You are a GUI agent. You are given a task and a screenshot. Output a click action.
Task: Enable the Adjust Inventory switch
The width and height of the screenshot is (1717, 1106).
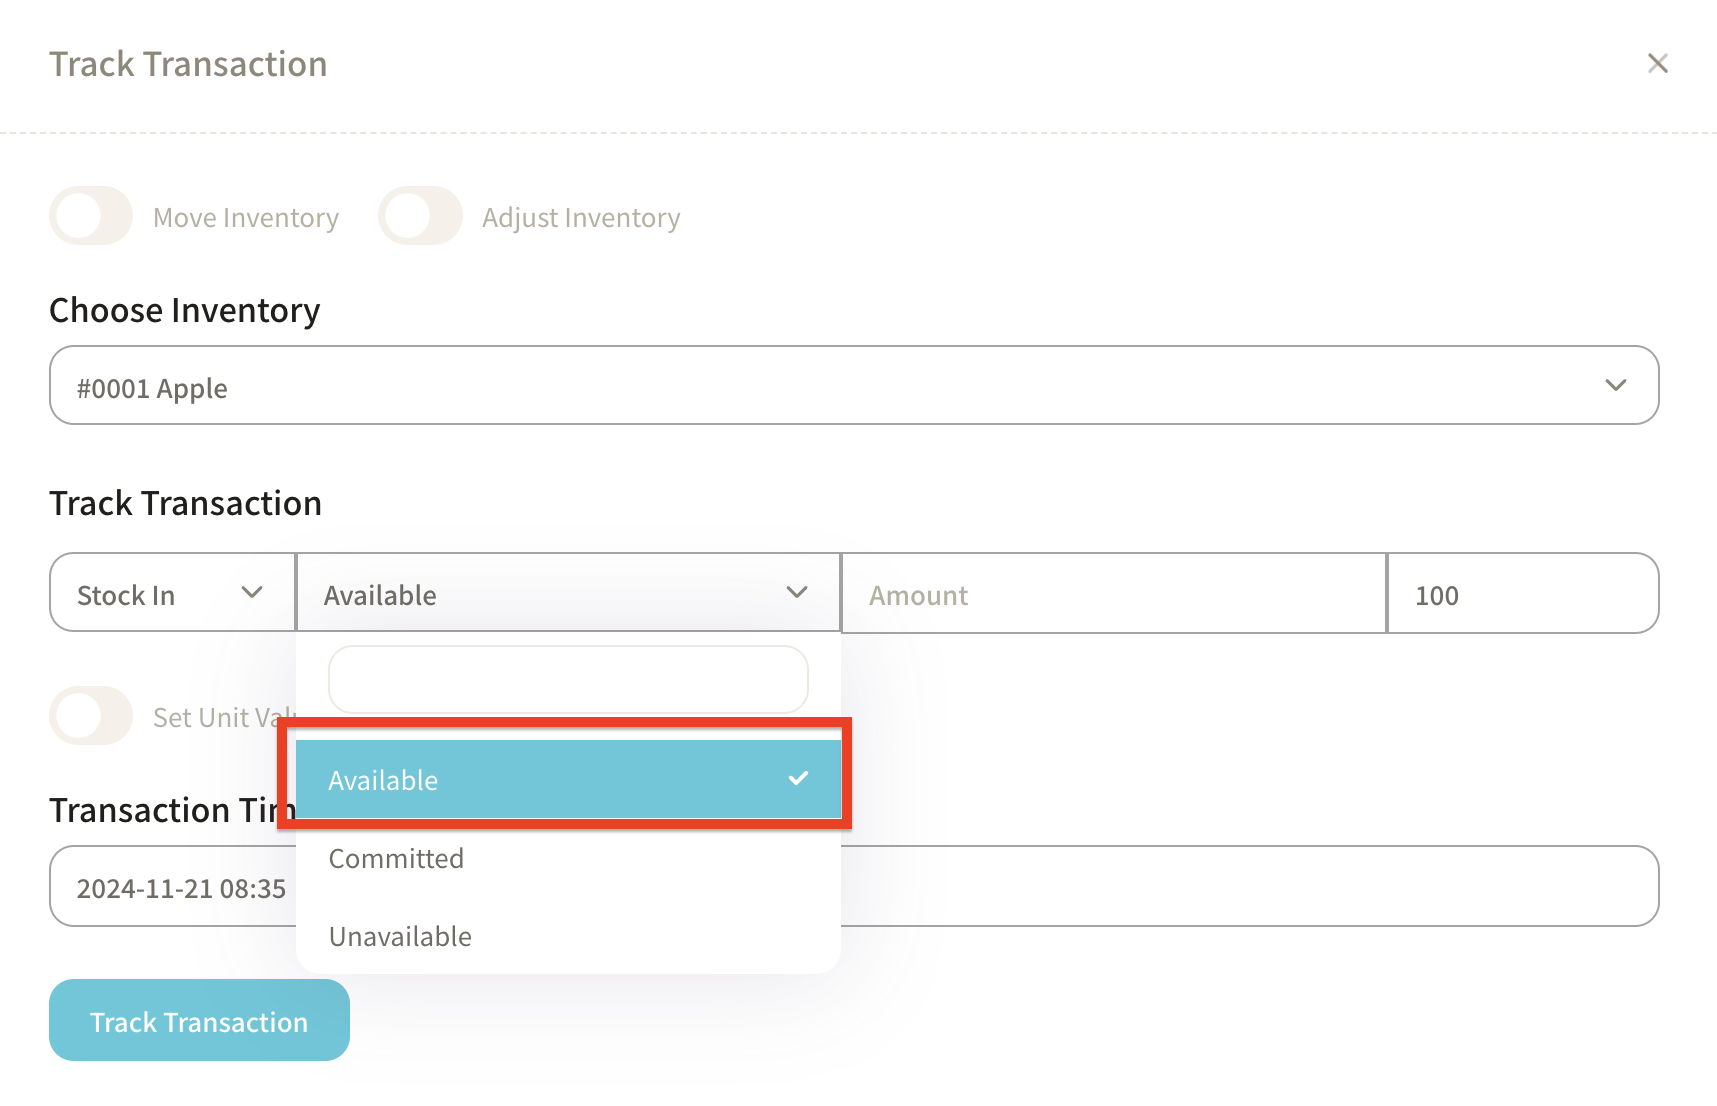pyautogui.click(x=420, y=216)
